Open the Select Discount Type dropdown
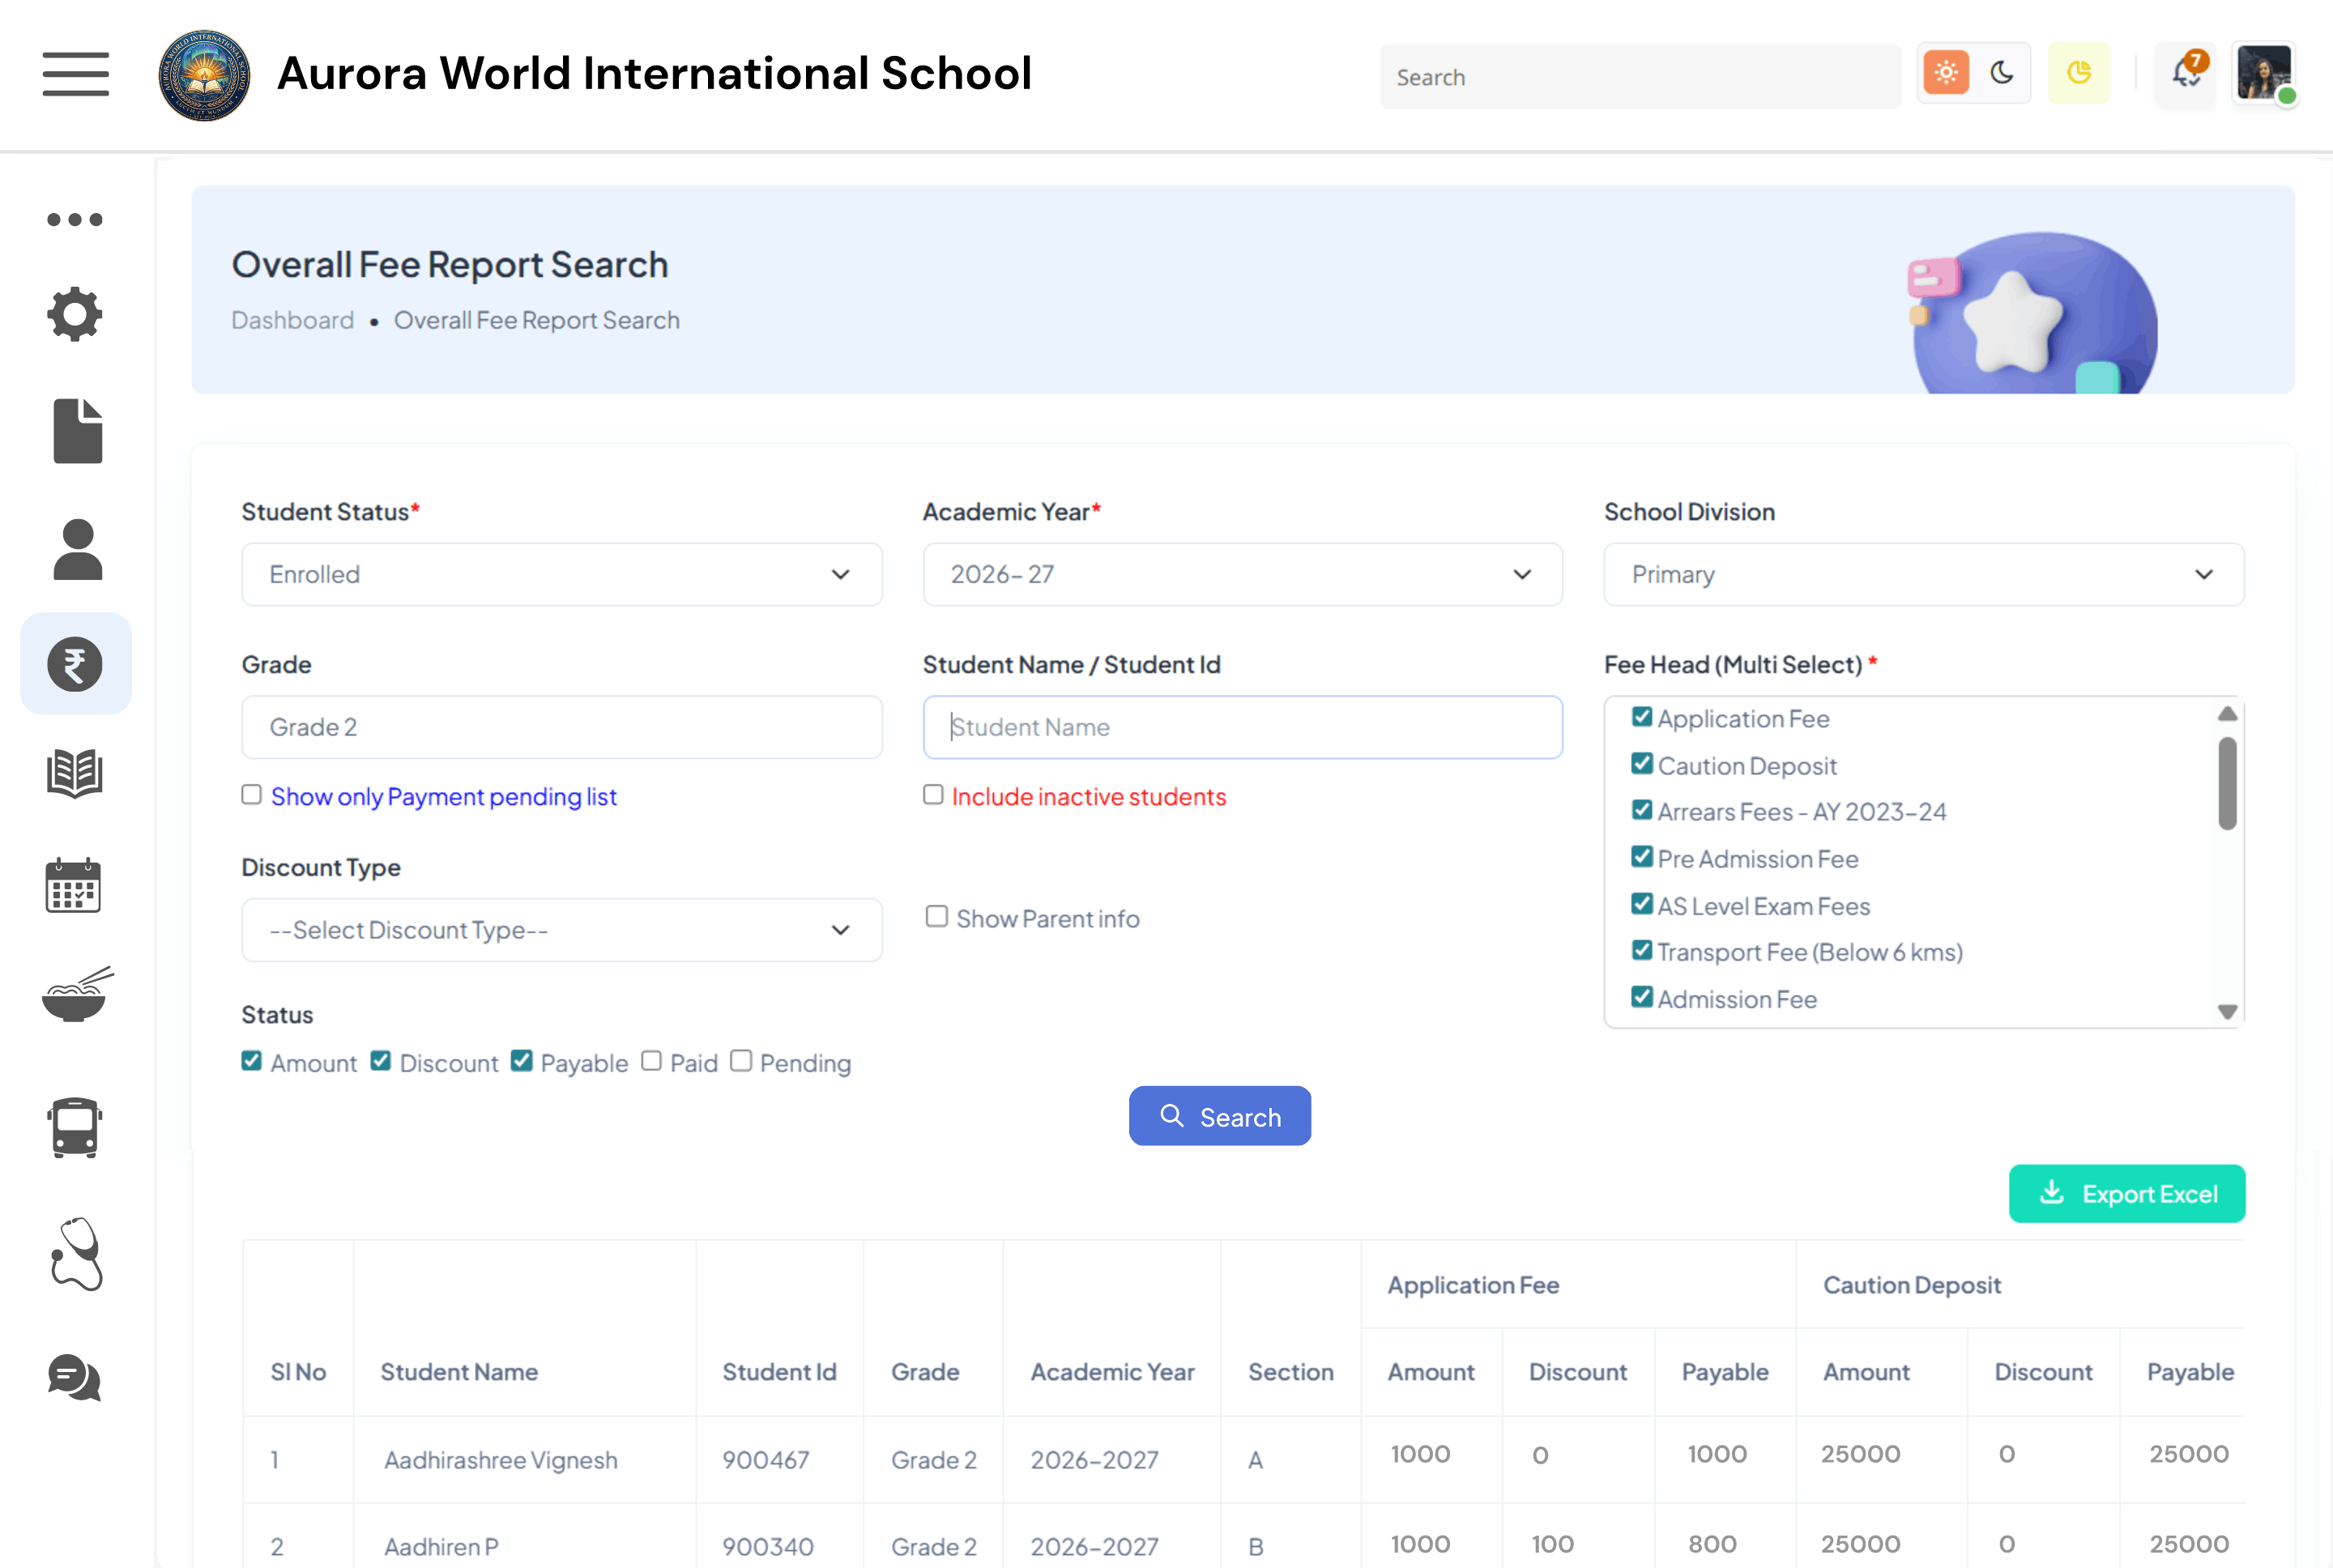Screen dimensions: 2333x1568 561,930
